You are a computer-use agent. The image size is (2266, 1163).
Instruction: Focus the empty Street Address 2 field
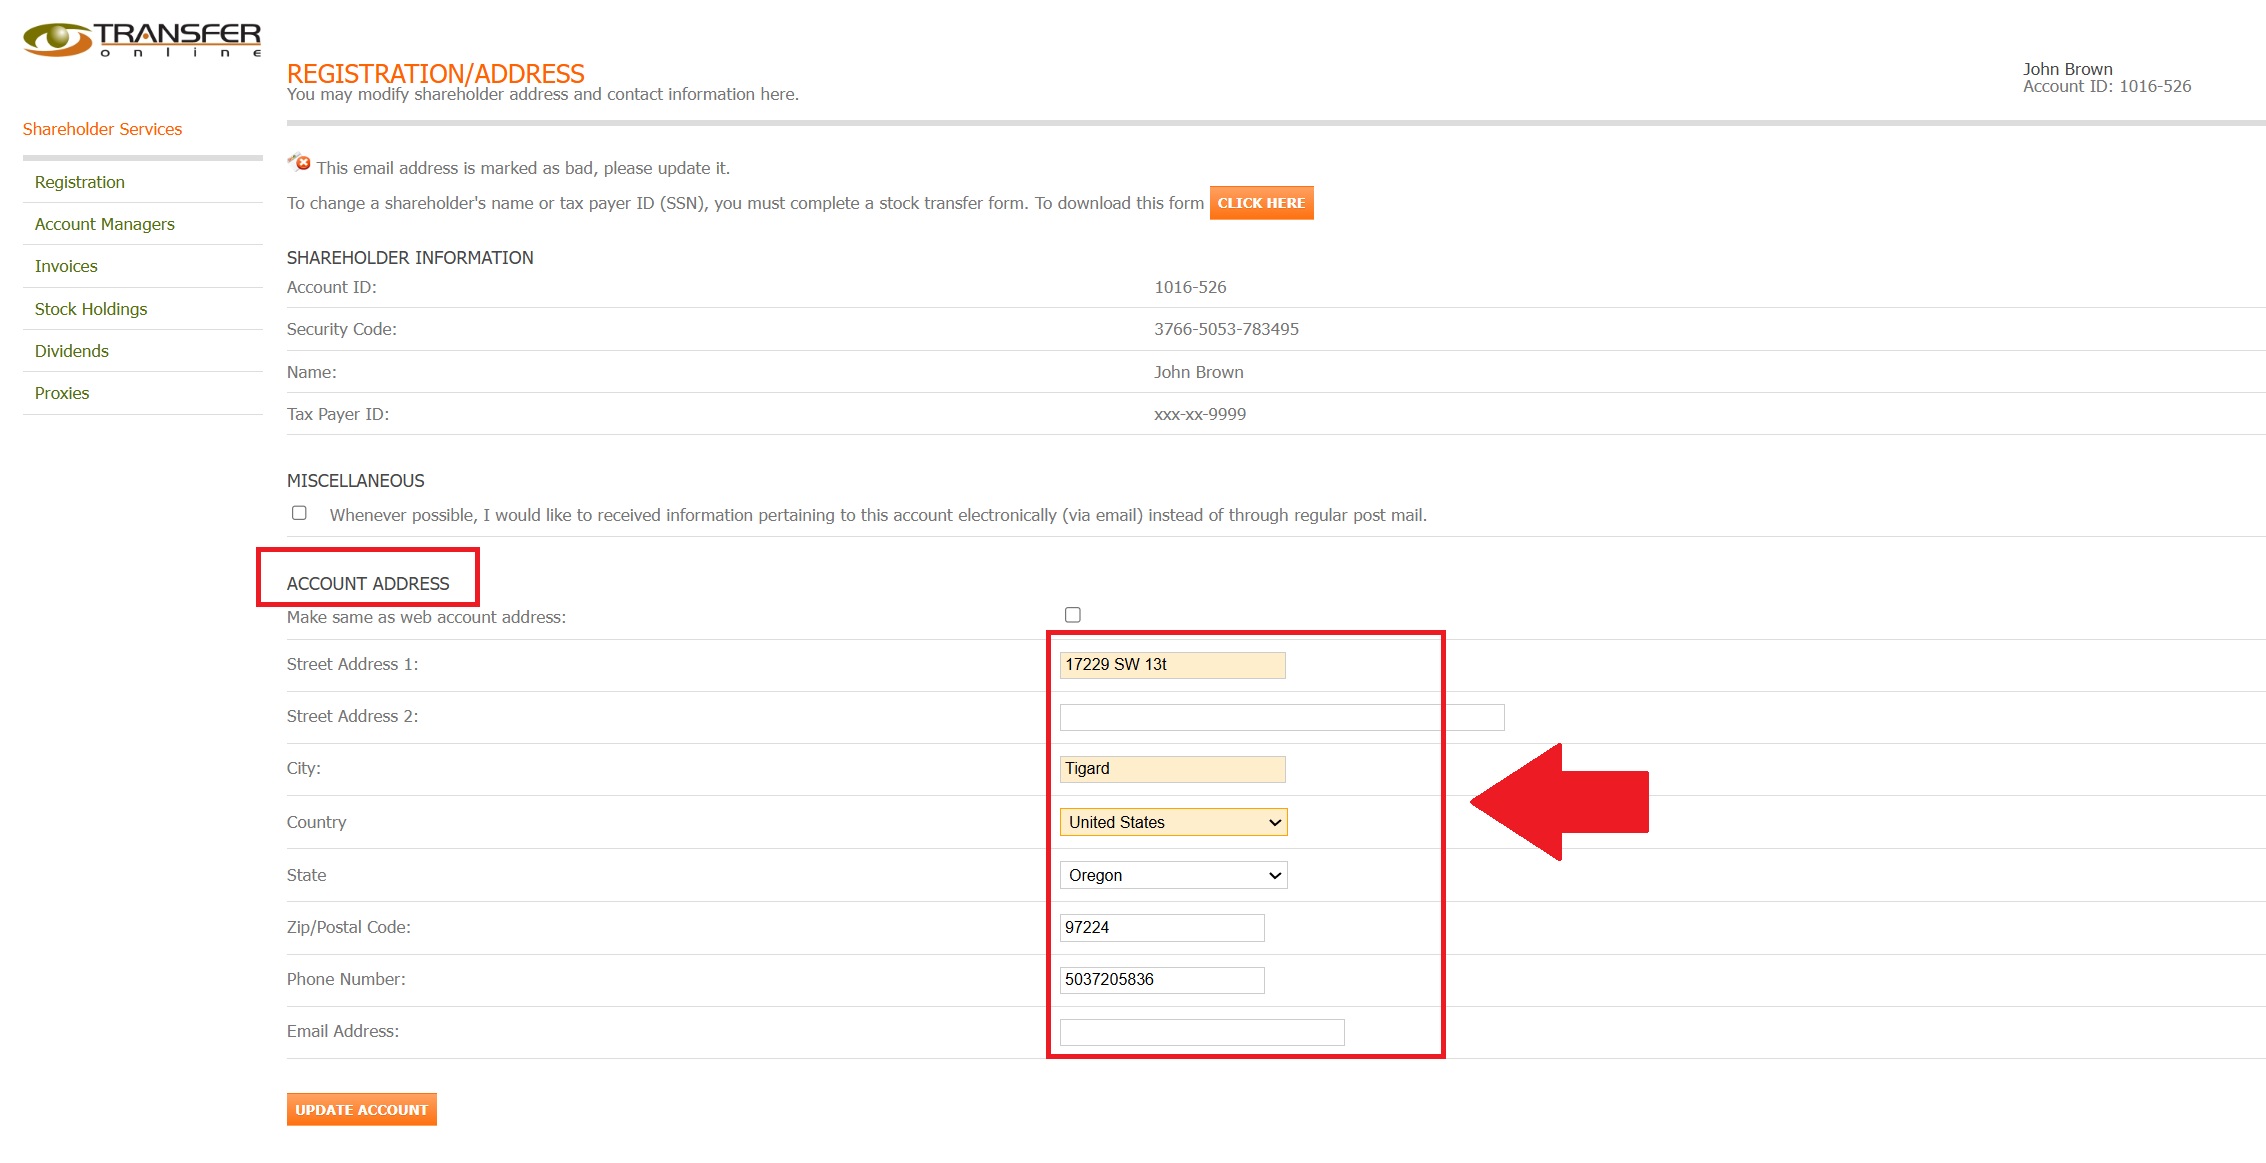[1281, 717]
